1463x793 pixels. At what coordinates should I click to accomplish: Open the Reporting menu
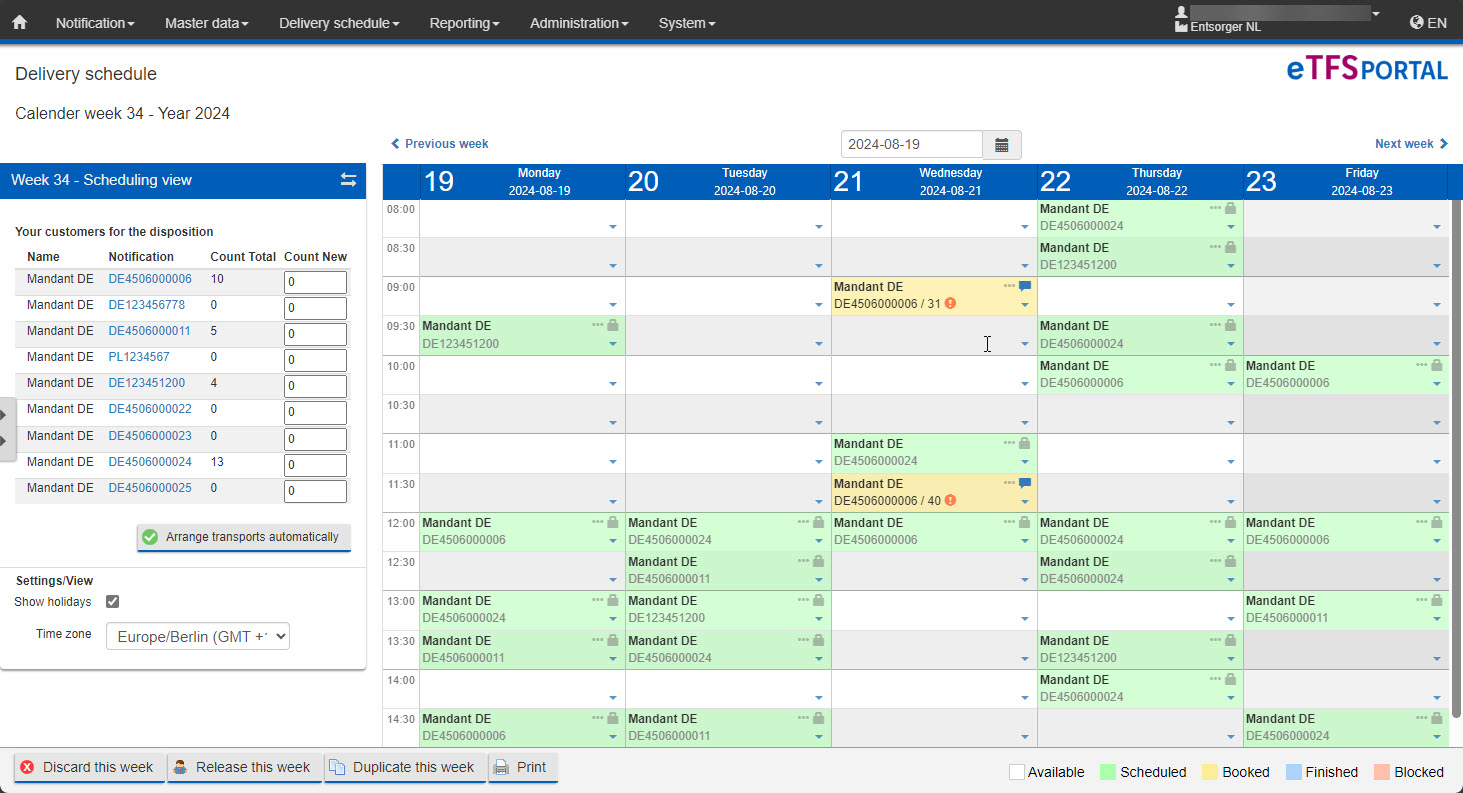[464, 23]
